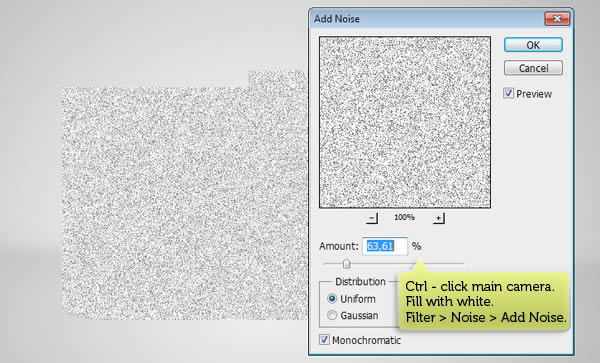Select the Uniform distribution option
Image resolution: width=600 pixels, height=363 pixels.
point(332,299)
